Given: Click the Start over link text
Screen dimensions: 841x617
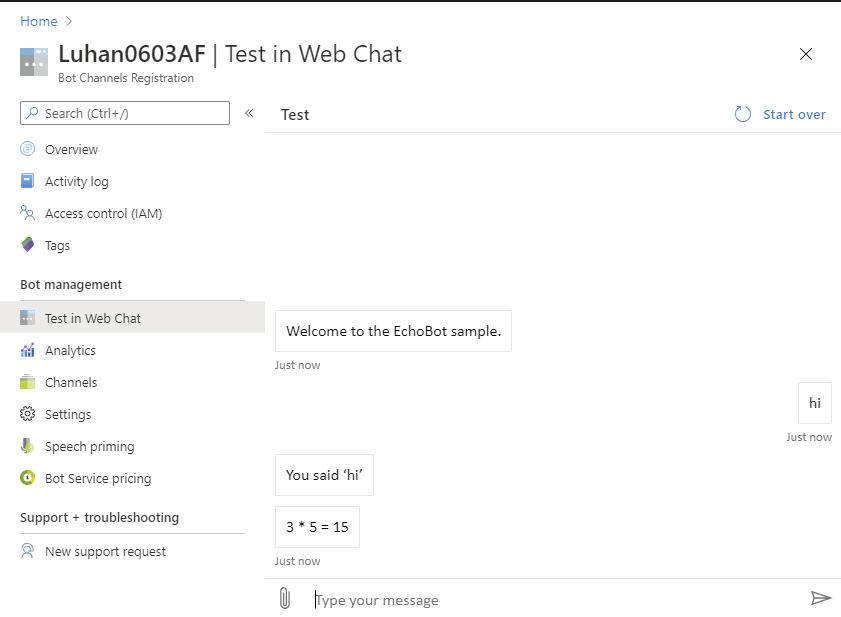Looking at the screenshot, I should point(794,114).
